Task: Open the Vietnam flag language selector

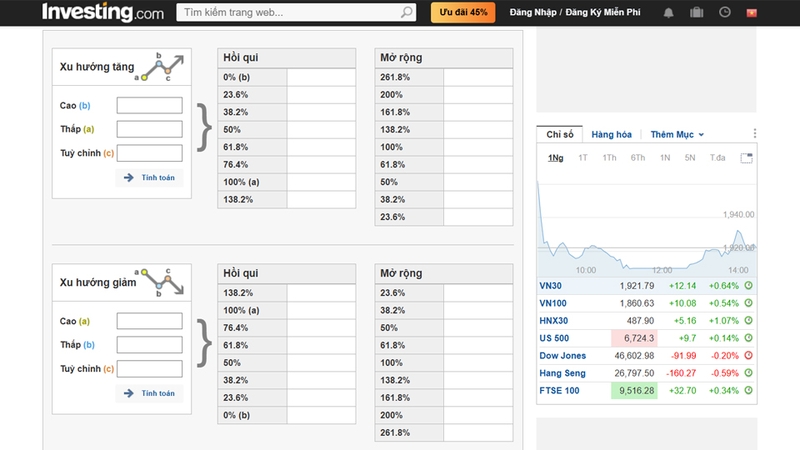Action: click(x=752, y=13)
